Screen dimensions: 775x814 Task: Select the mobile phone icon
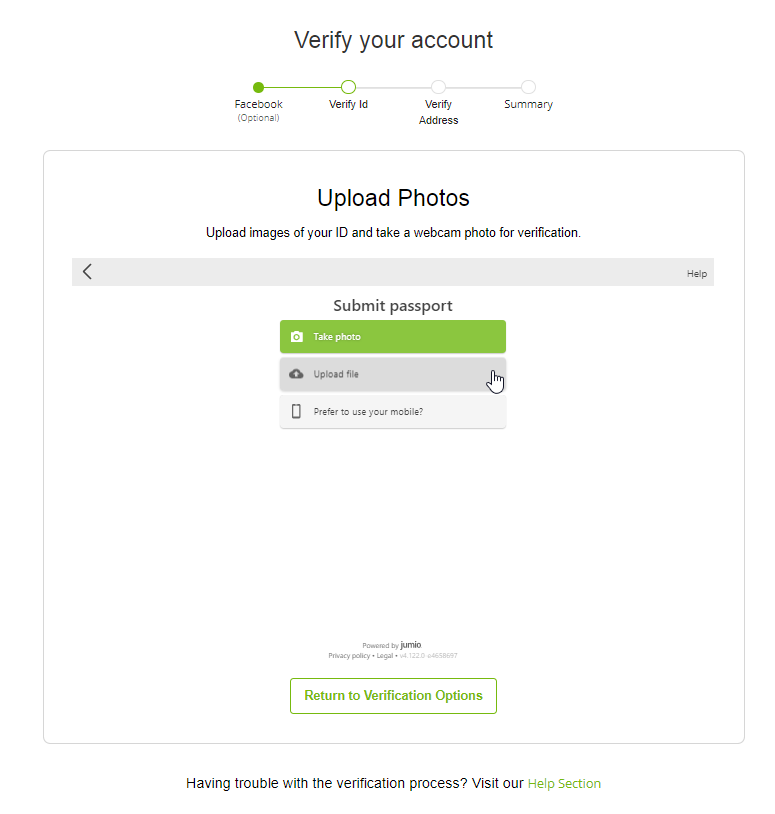296,410
